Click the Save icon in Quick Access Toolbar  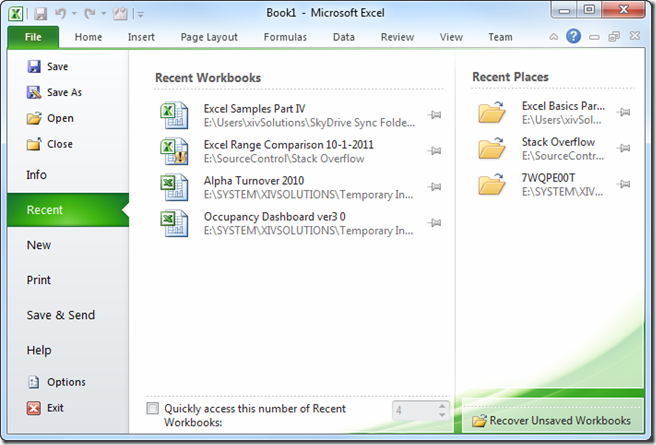42,14
